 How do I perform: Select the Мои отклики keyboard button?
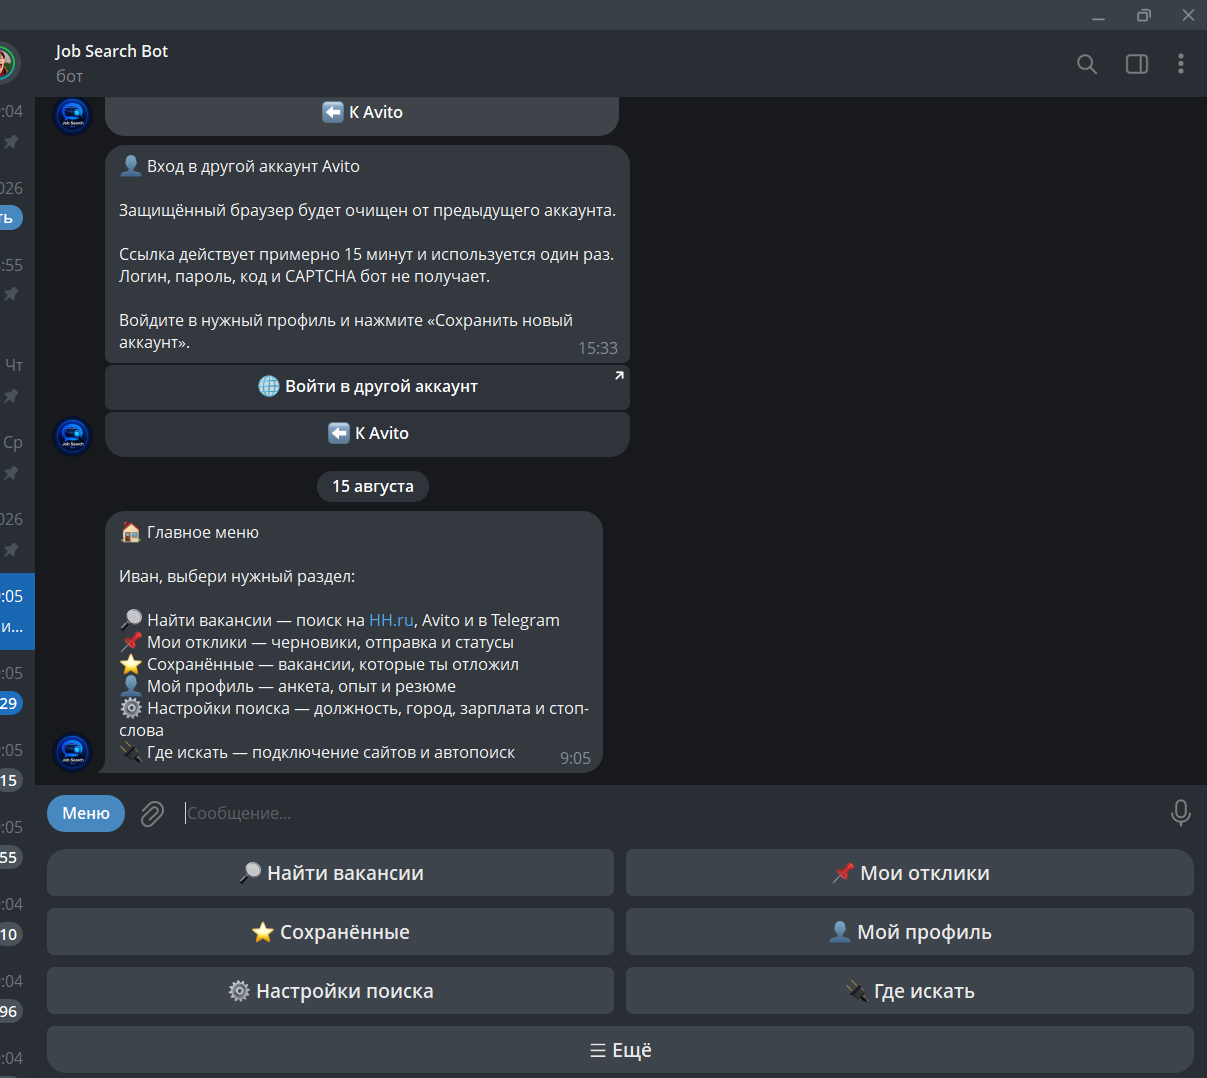(910, 873)
